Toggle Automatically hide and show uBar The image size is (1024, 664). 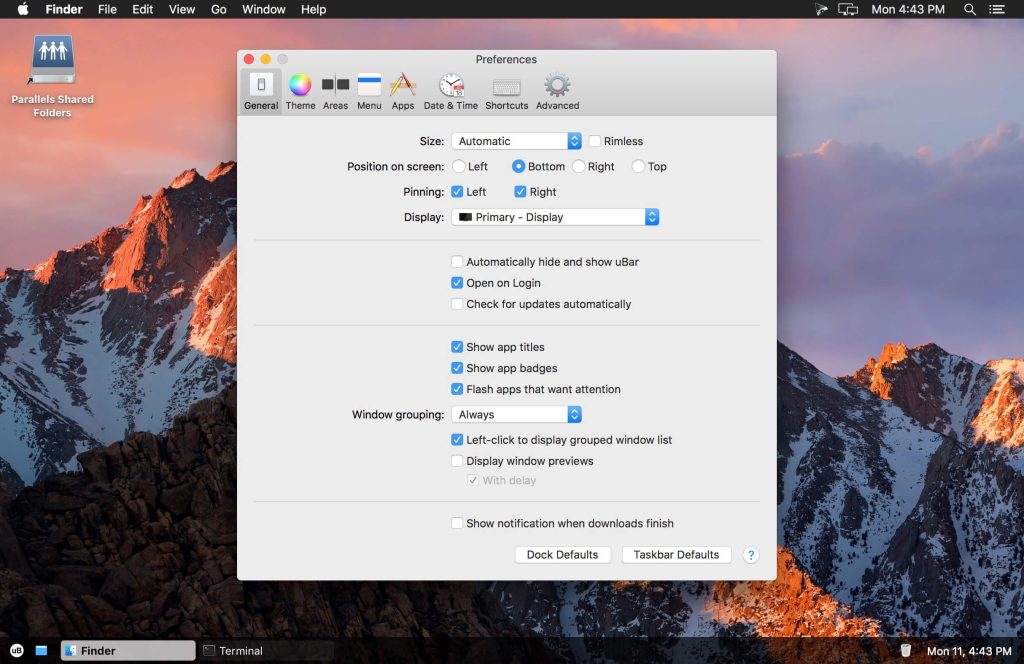(457, 262)
